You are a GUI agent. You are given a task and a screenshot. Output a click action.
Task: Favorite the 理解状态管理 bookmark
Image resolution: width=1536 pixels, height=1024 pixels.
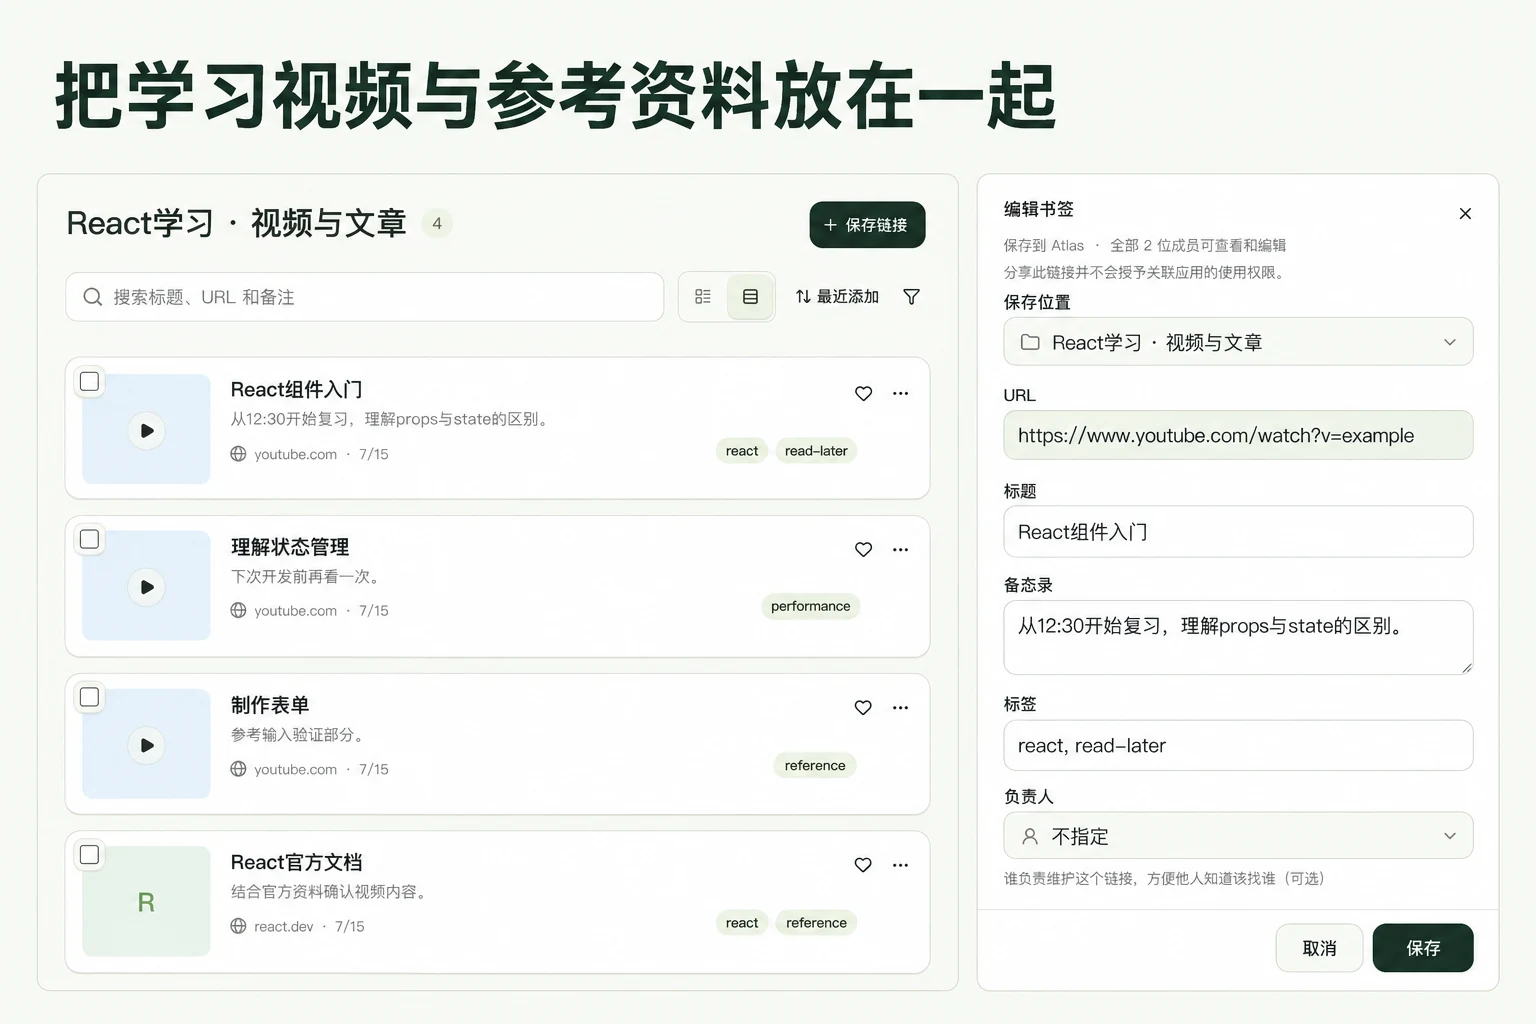864,550
